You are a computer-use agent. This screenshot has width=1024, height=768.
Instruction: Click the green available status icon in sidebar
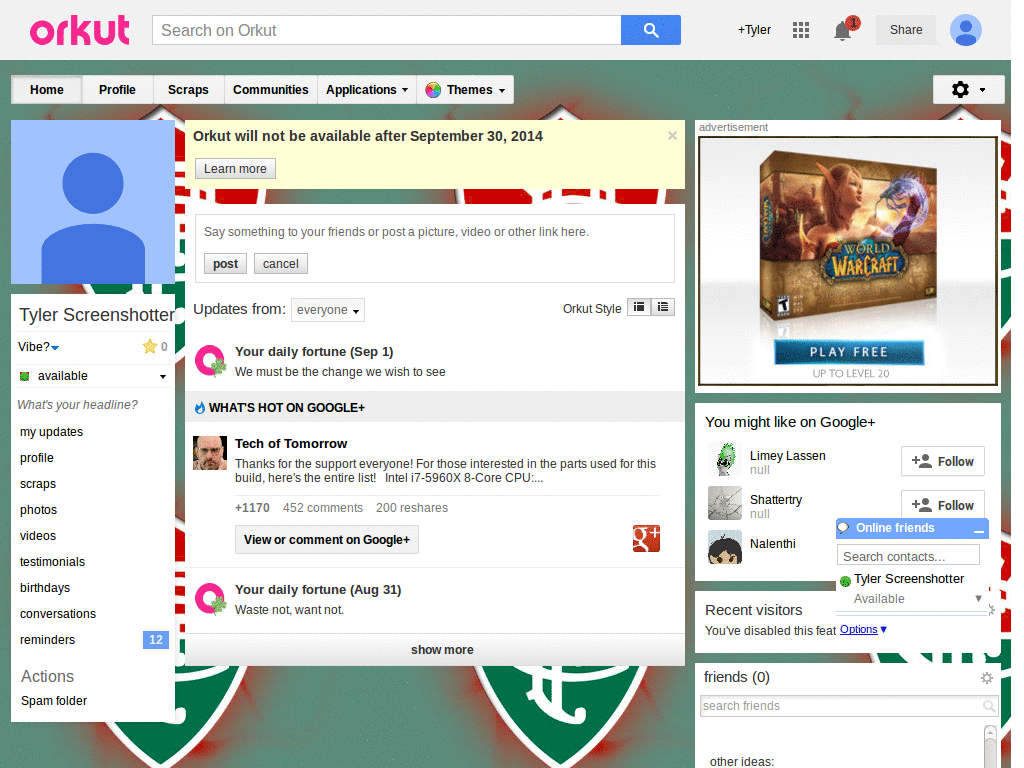tap(25, 376)
